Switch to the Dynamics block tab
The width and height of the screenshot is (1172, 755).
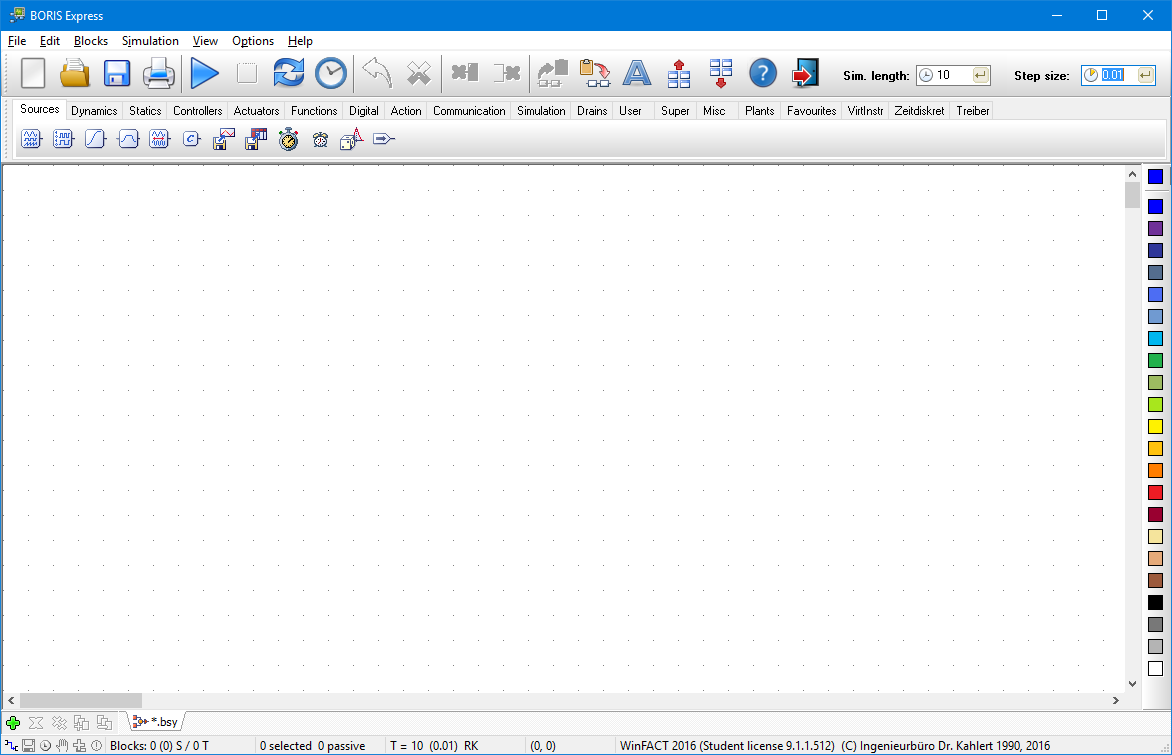pyautogui.click(x=94, y=111)
